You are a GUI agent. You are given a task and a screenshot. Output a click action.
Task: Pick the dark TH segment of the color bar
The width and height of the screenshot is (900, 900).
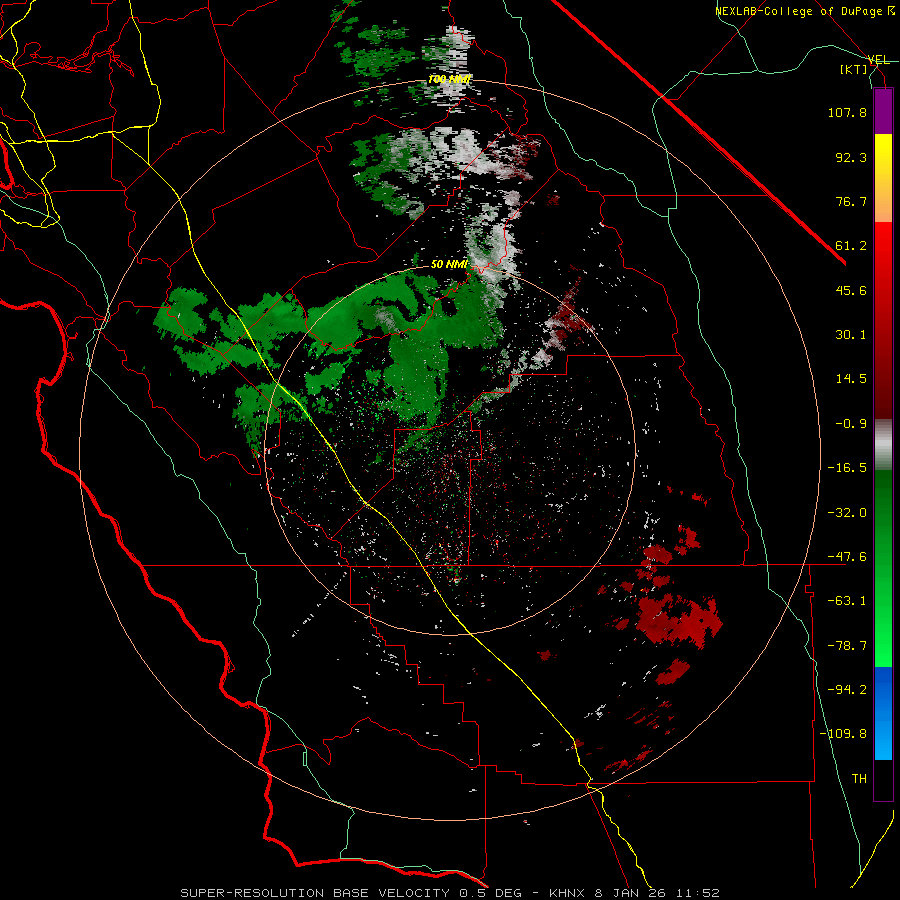(883, 779)
